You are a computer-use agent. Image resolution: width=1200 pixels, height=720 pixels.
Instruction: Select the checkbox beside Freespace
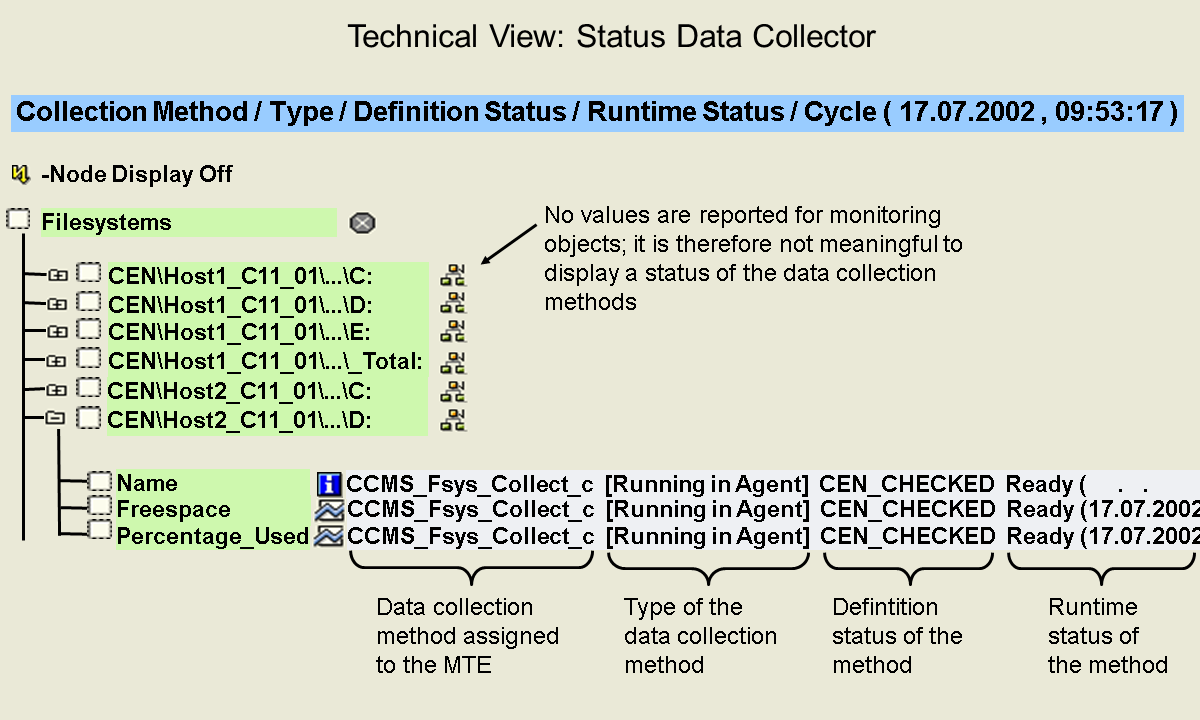100,508
